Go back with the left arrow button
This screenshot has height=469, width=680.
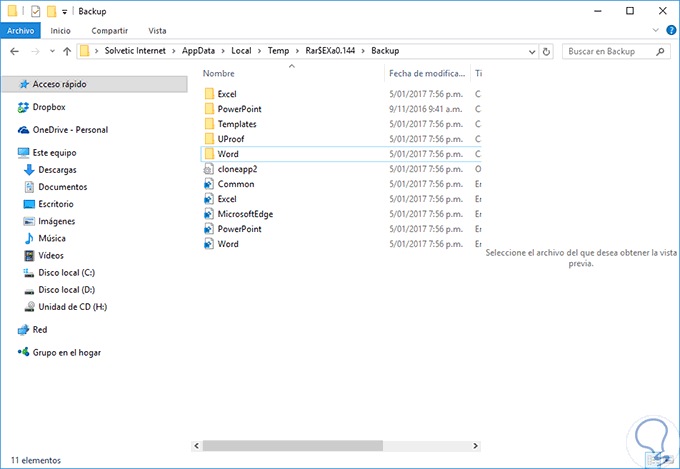14,51
